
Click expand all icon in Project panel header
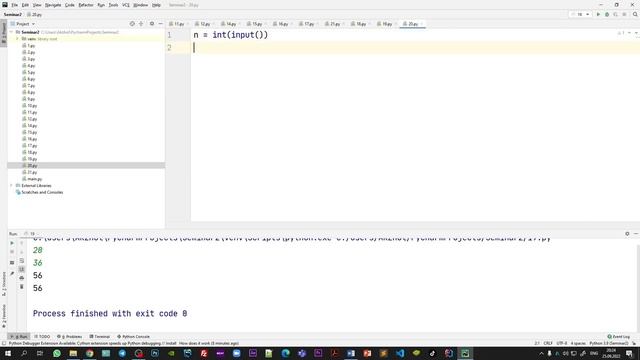[x=141, y=24]
